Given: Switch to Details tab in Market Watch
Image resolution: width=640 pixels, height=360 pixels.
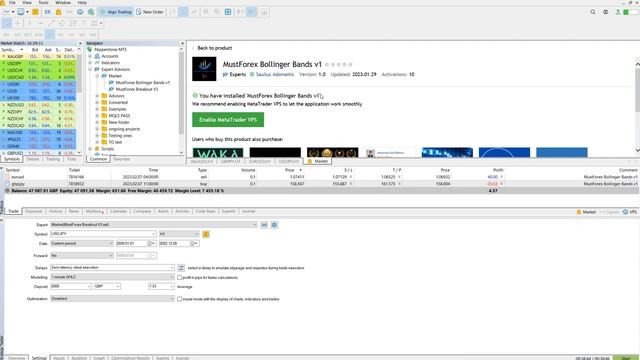Looking at the screenshot, I should [33, 159].
